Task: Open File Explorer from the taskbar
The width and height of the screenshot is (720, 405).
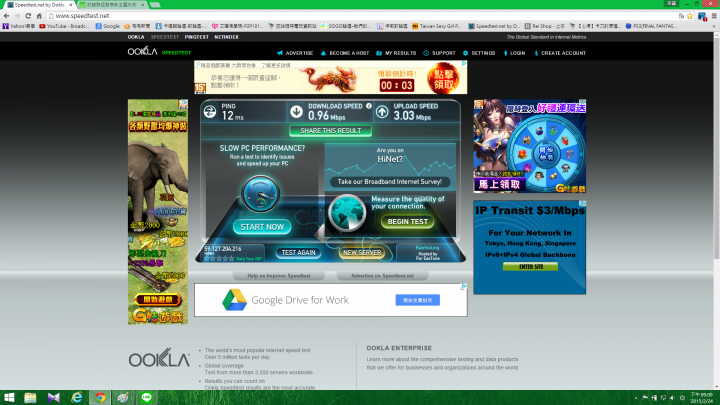Action: [x=30, y=398]
